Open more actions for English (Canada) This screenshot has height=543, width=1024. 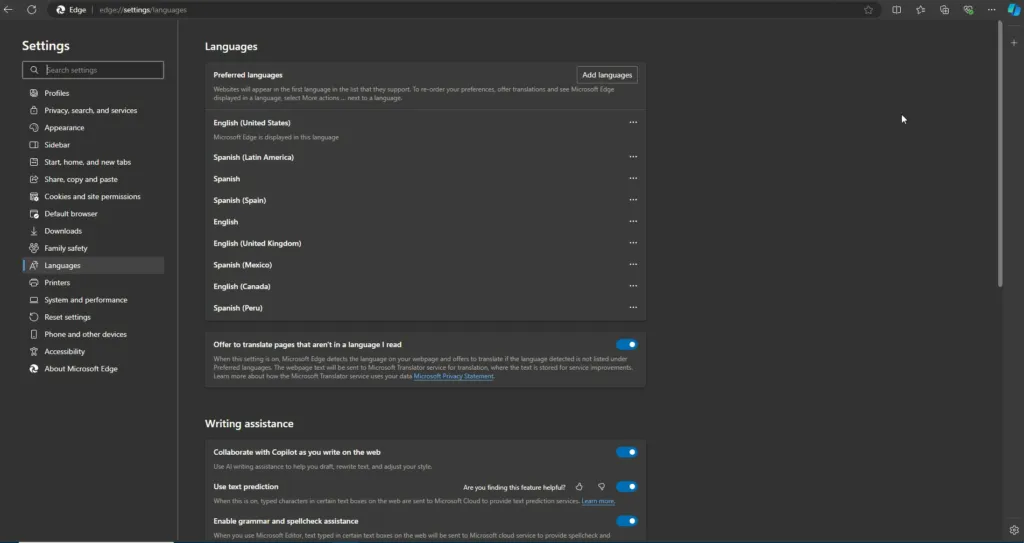coord(633,286)
